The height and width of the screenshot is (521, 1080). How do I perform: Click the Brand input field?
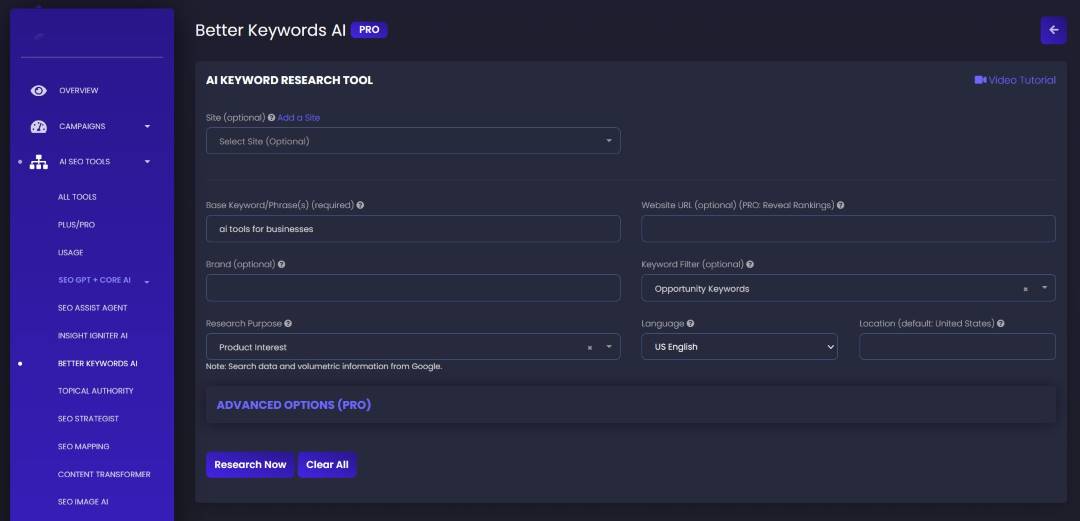[413, 288]
